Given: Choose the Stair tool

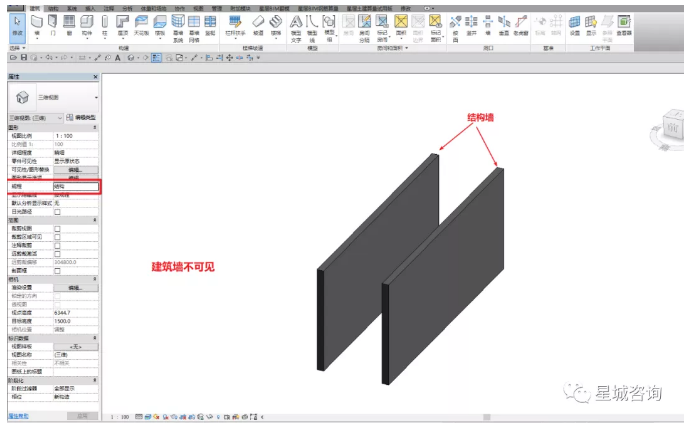Looking at the screenshot, I should click(x=276, y=25).
